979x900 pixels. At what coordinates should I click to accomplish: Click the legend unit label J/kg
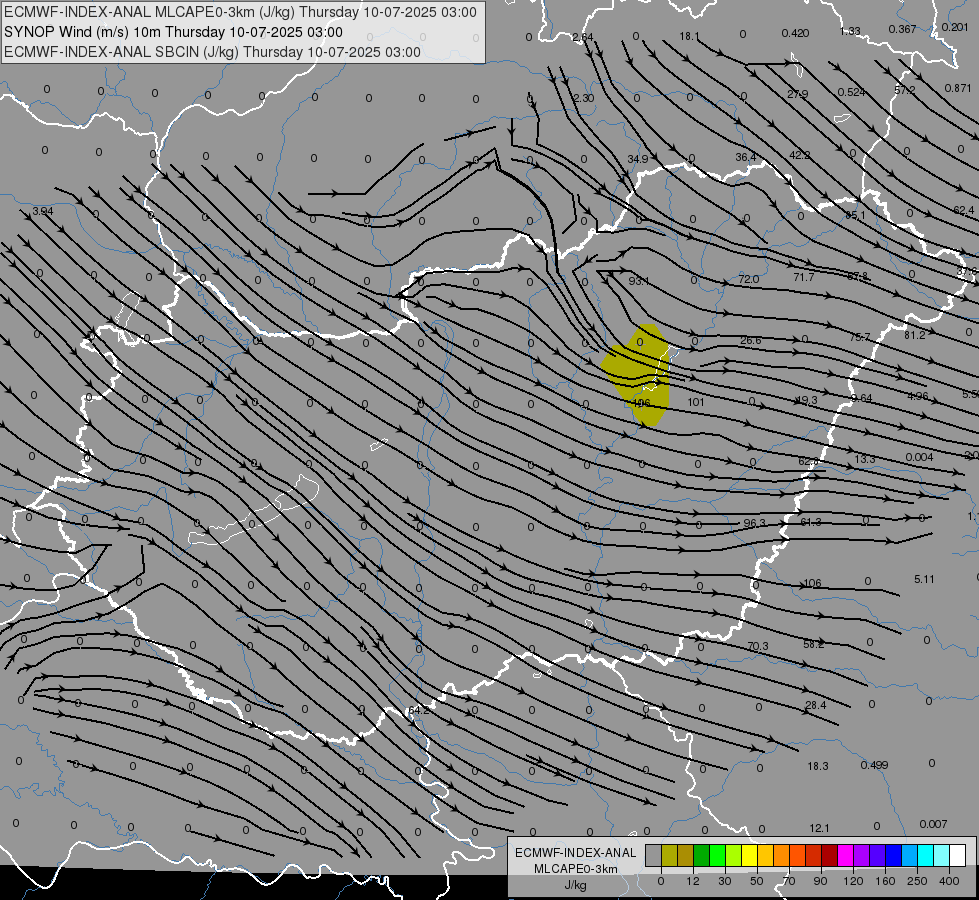pyautogui.click(x=575, y=885)
